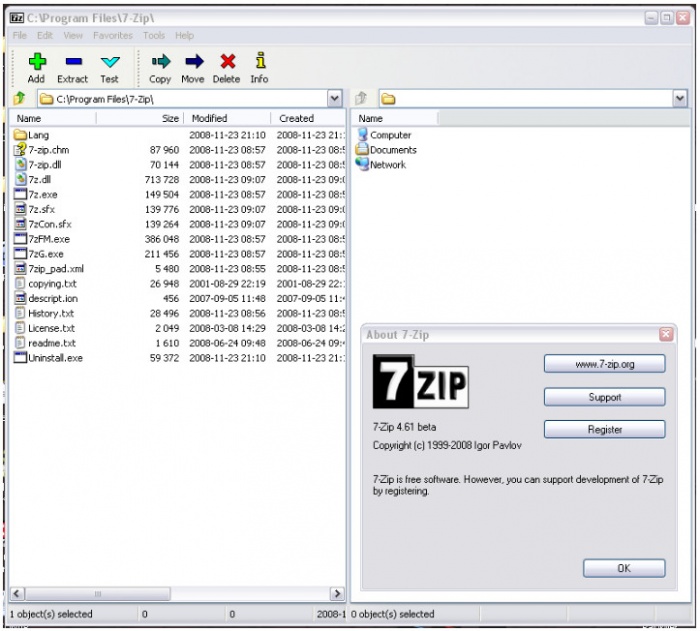
Task: Click the 7zFM.exe application icon
Action: [x=20, y=239]
